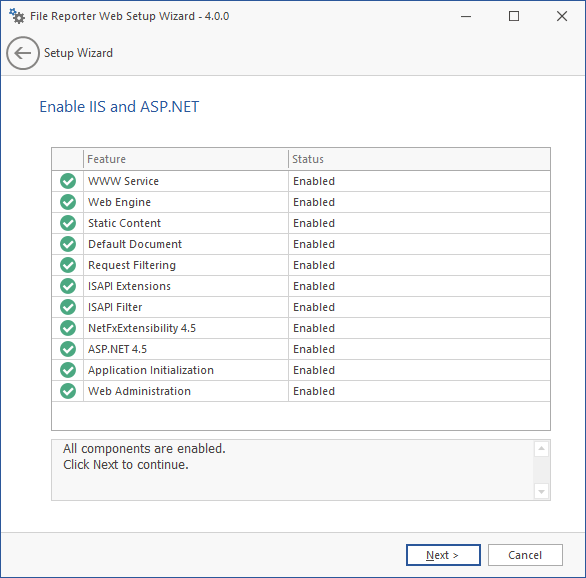
Task: Click the Next button to continue
Action: point(443,555)
